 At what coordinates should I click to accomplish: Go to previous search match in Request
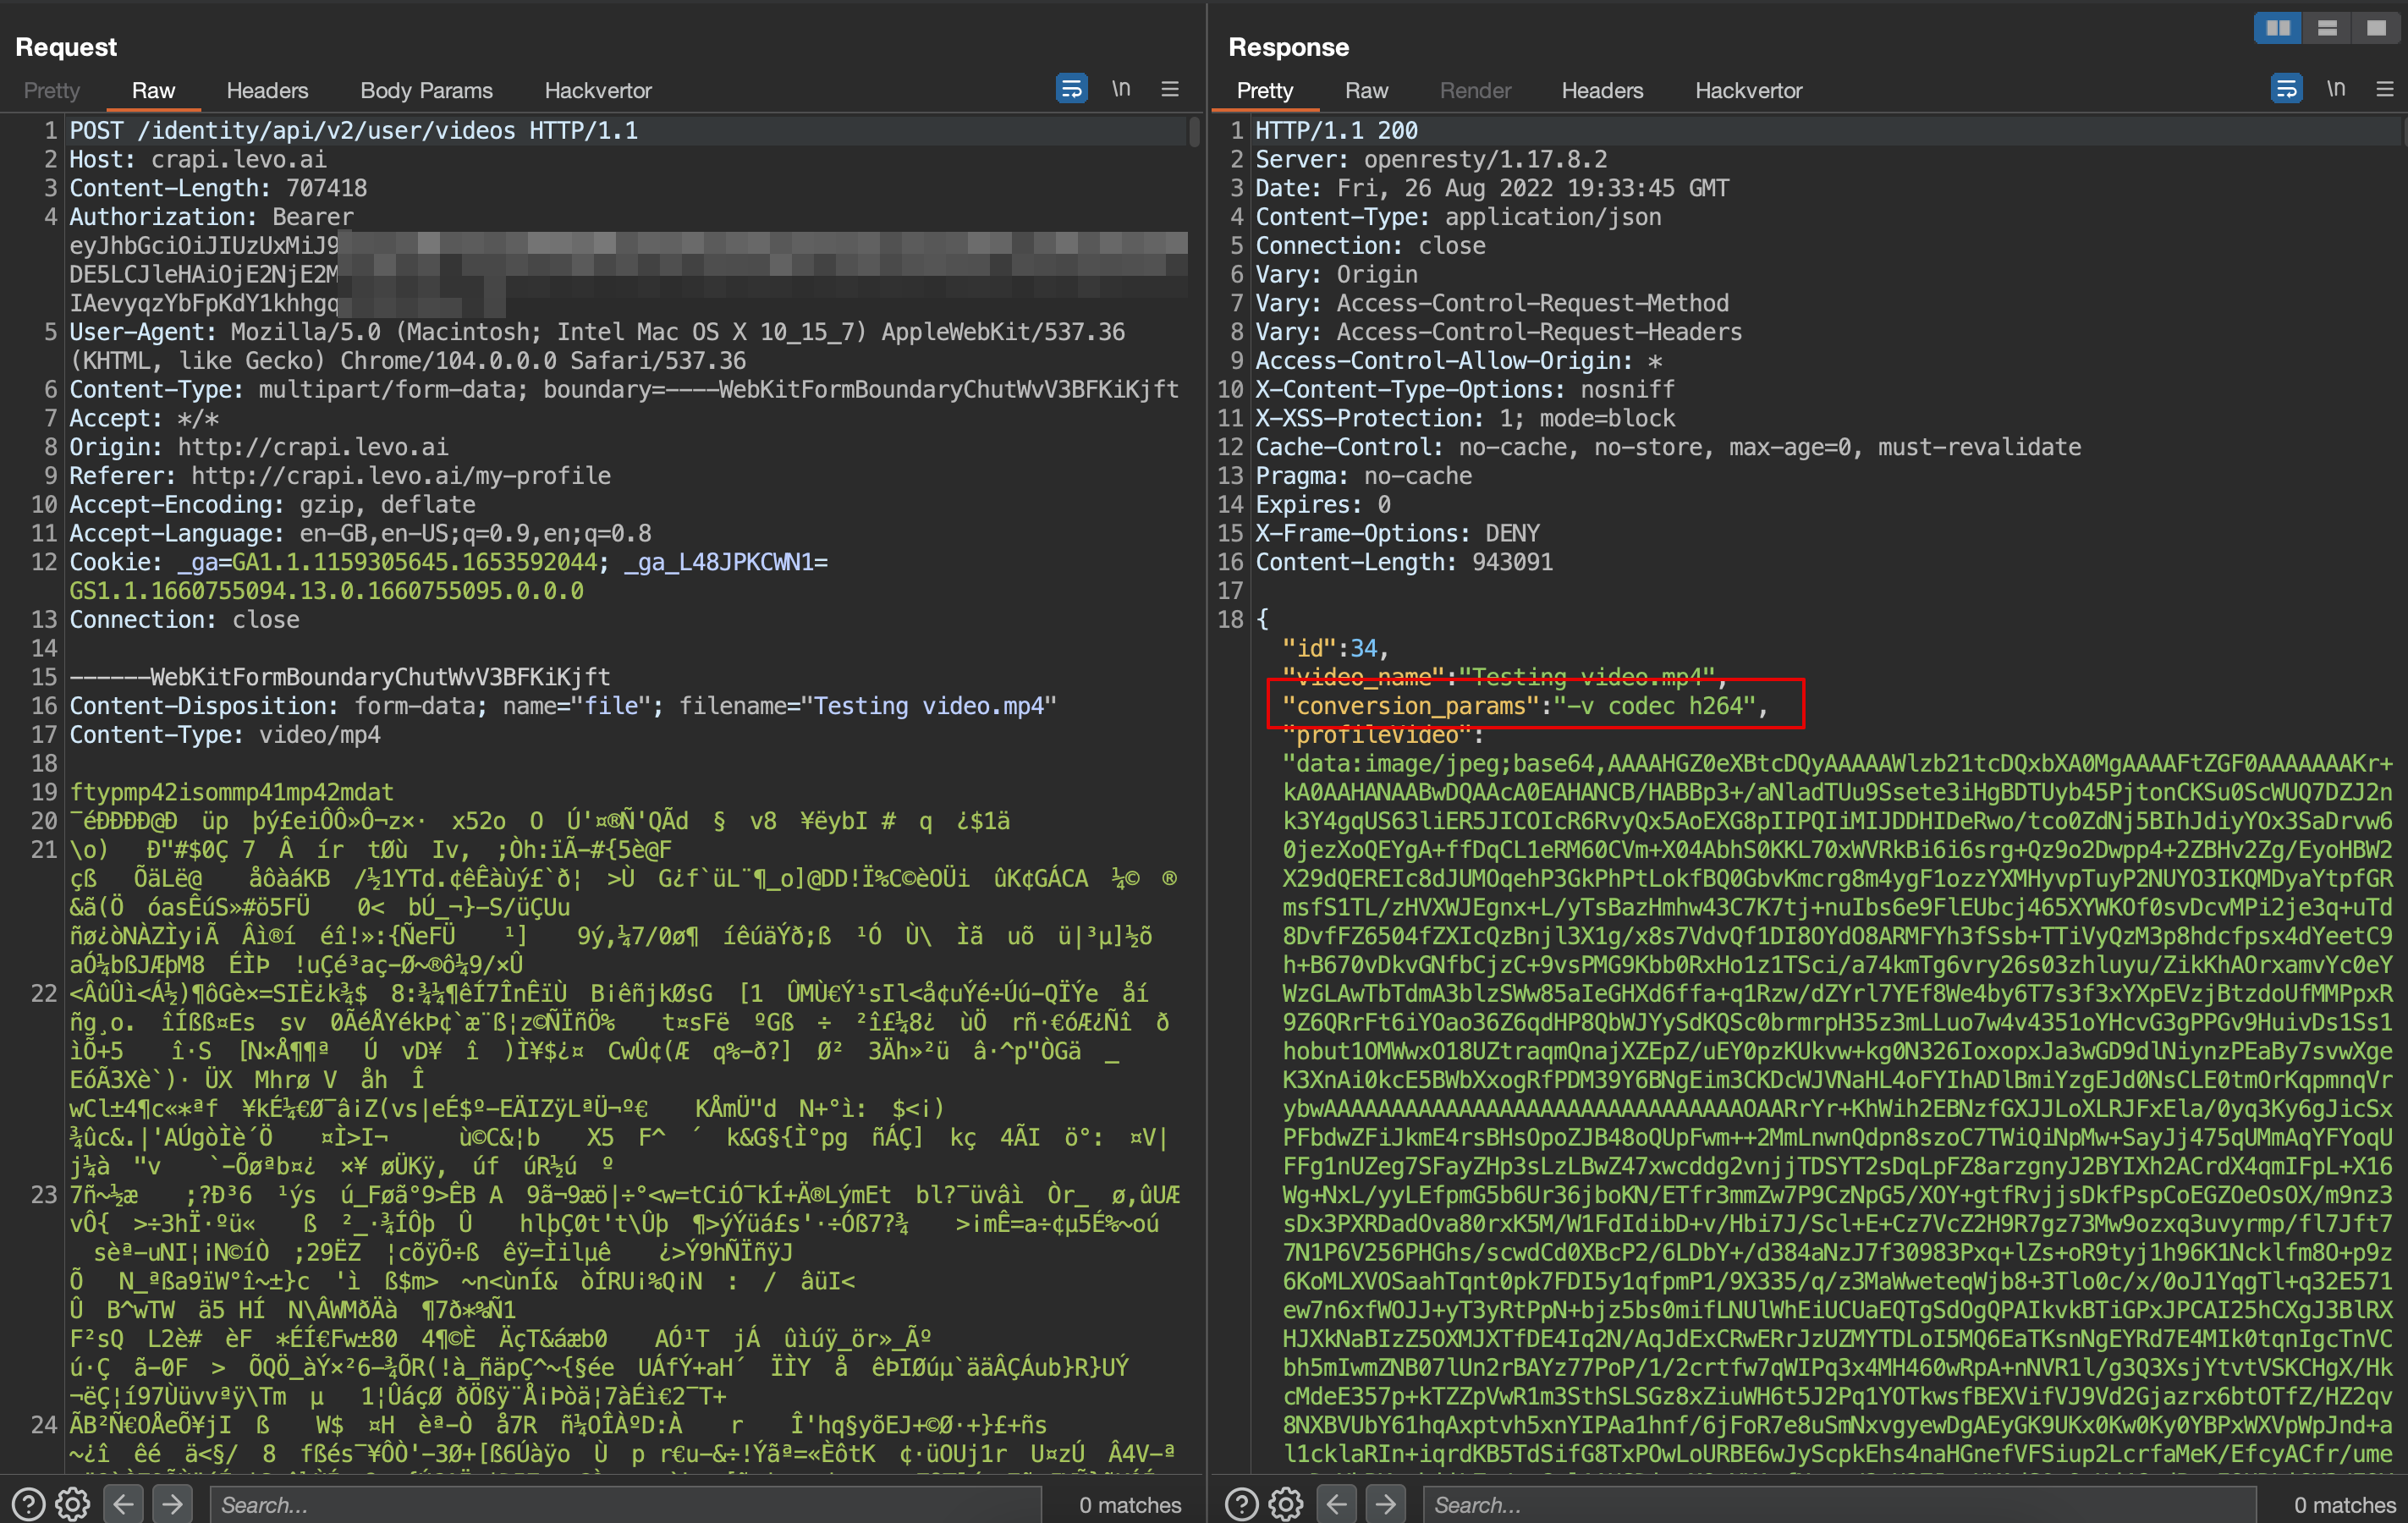(x=124, y=1503)
